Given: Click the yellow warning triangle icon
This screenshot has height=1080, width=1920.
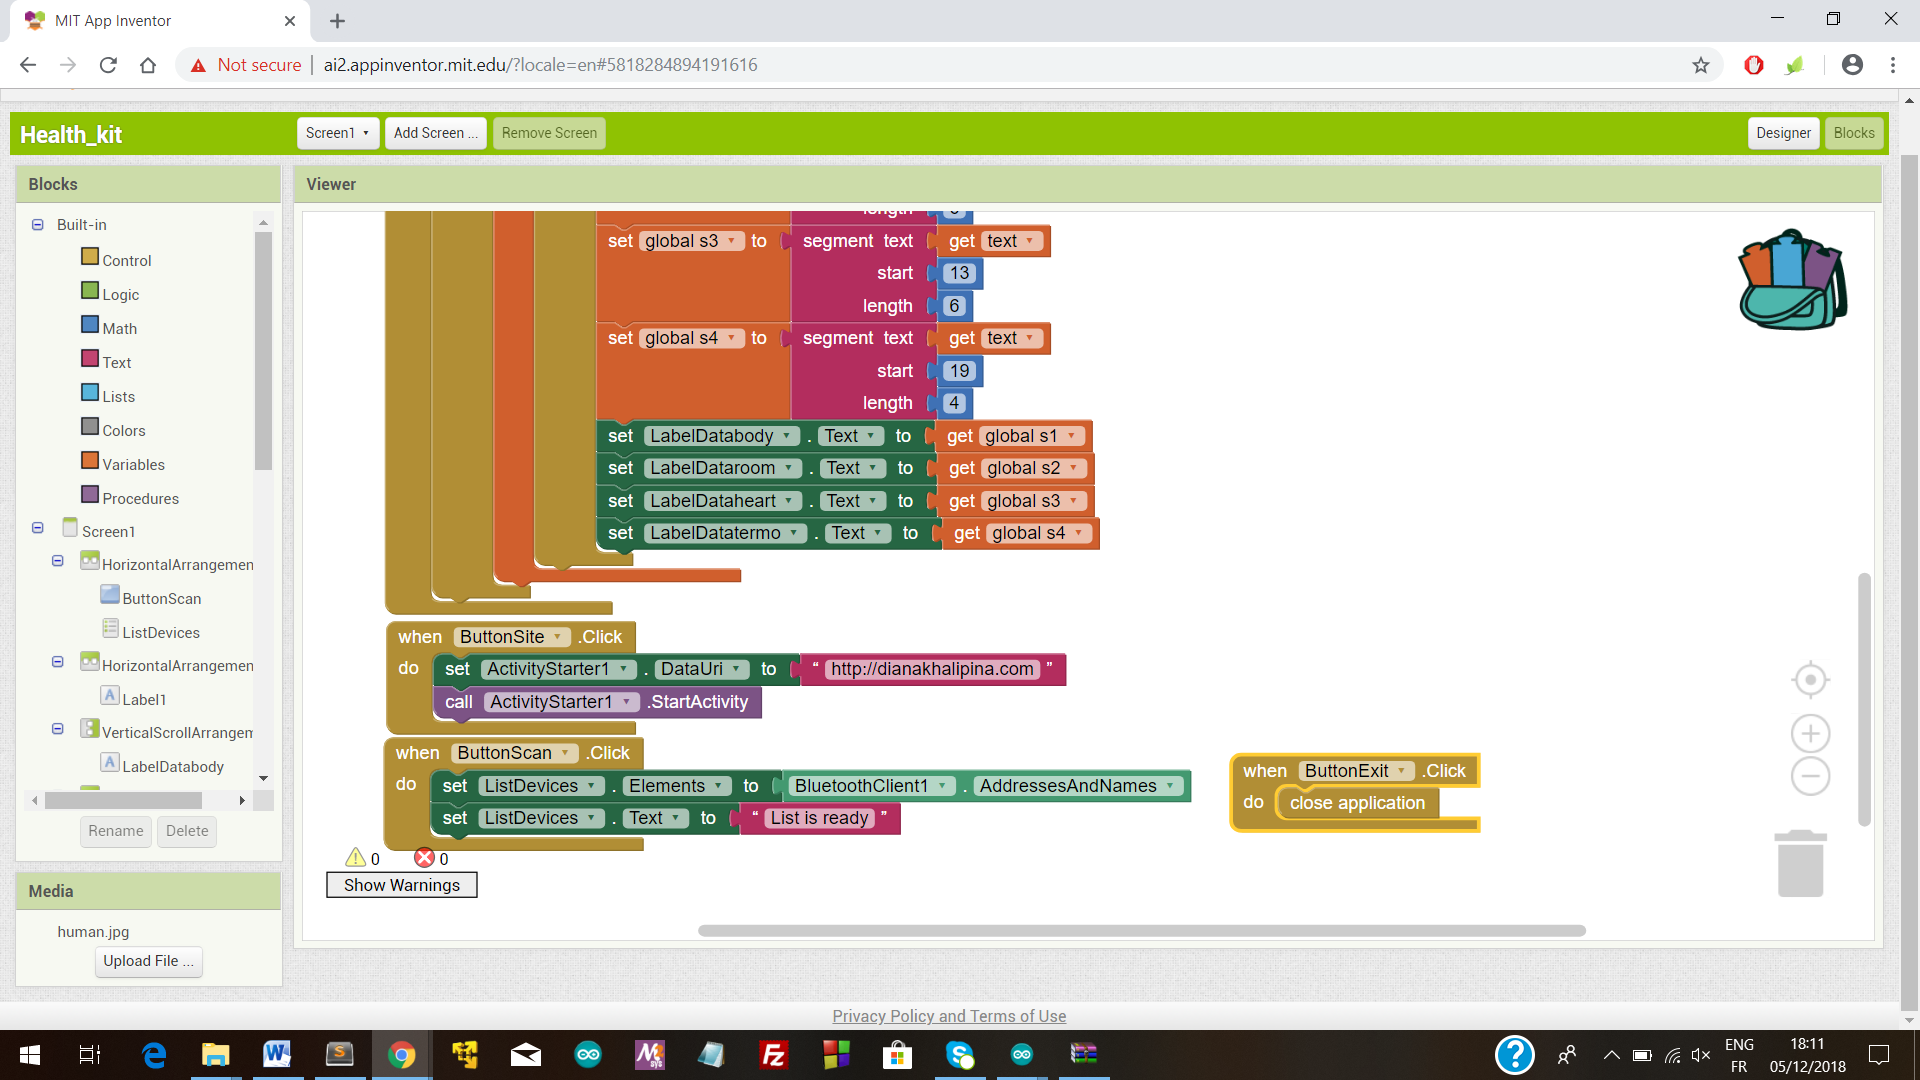Looking at the screenshot, I should point(355,858).
